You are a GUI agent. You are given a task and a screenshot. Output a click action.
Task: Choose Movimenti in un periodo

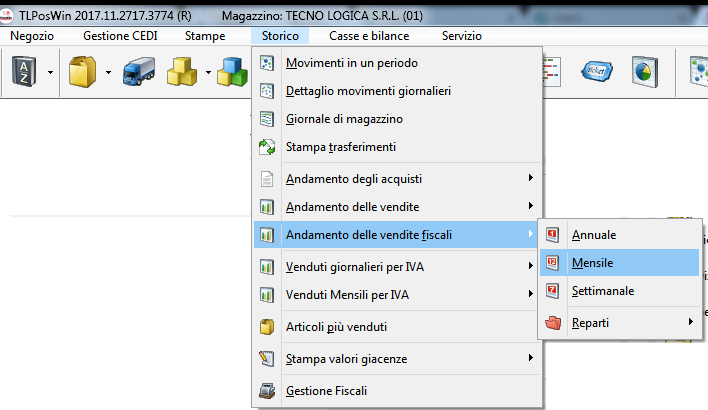352,63
